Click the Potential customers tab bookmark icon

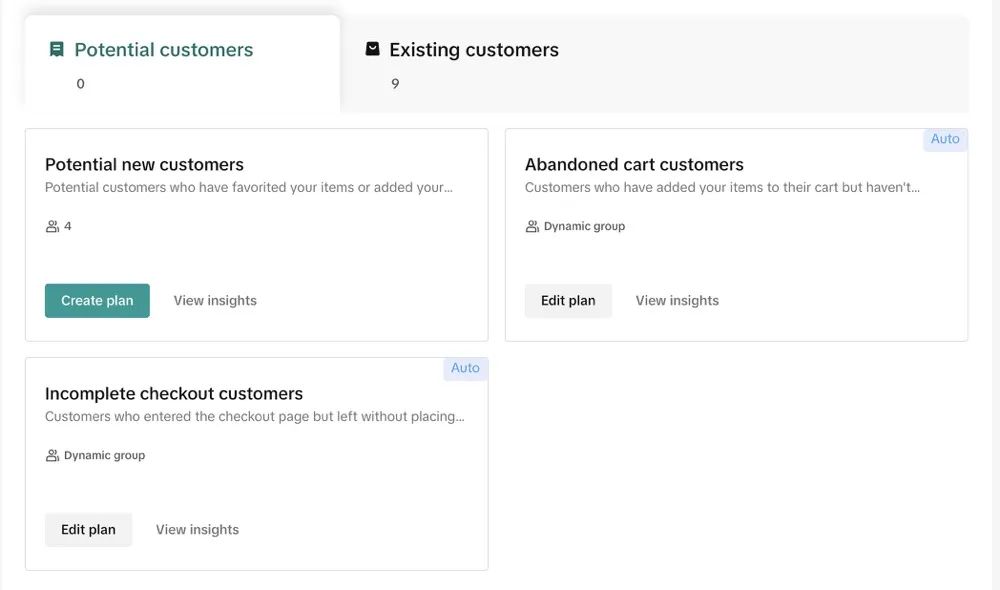tap(56, 49)
